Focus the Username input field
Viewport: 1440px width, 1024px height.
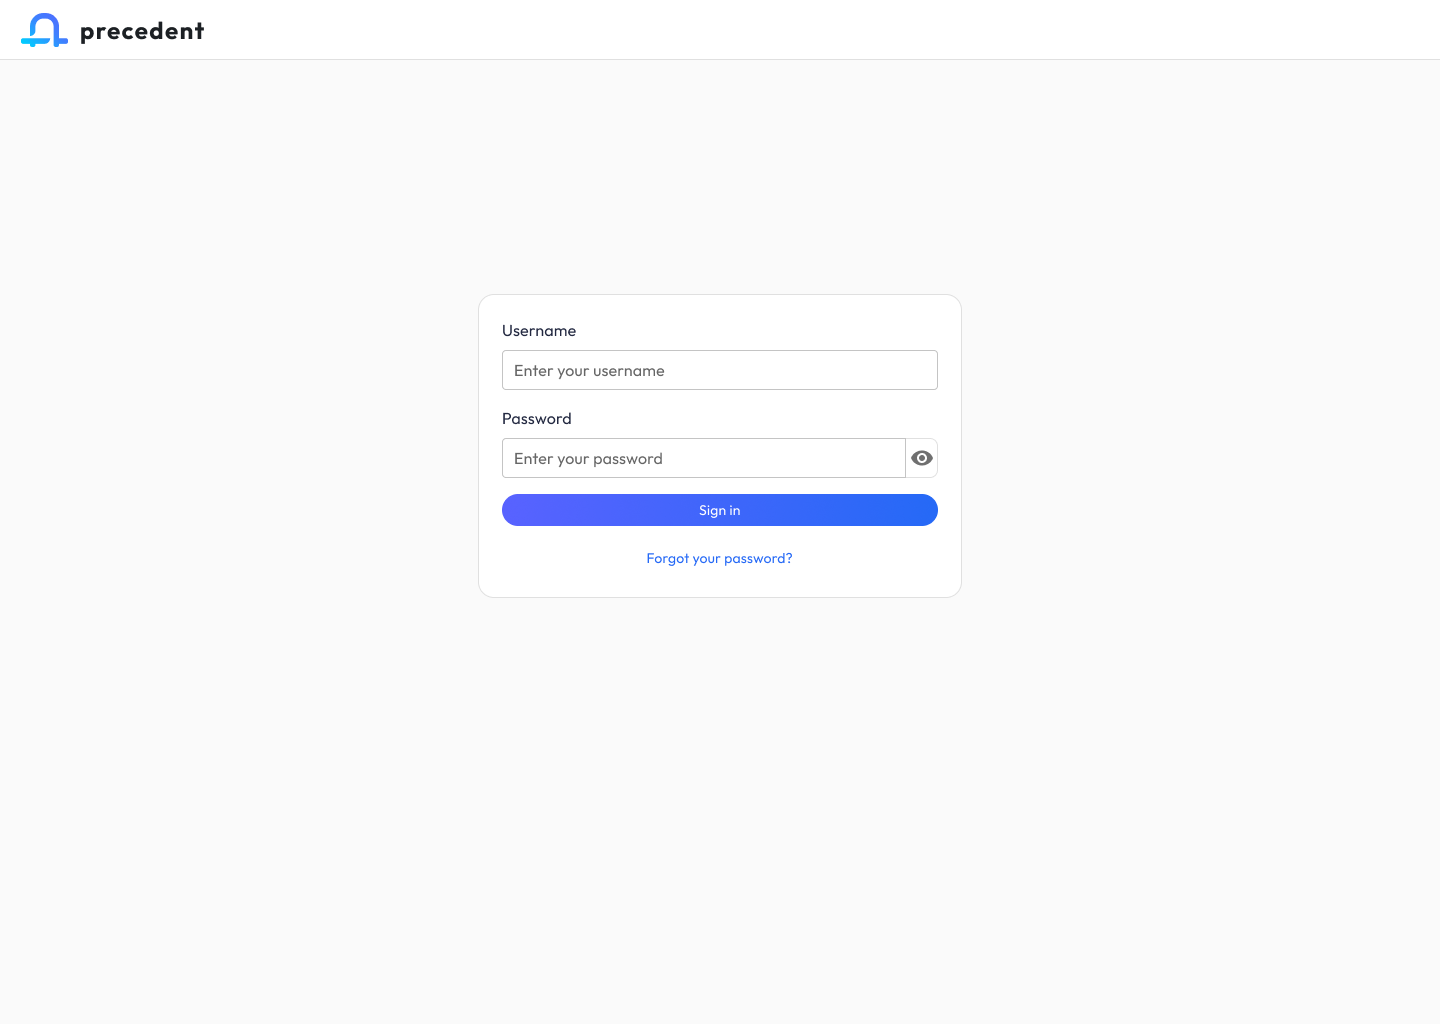pyautogui.click(x=719, y=370)
